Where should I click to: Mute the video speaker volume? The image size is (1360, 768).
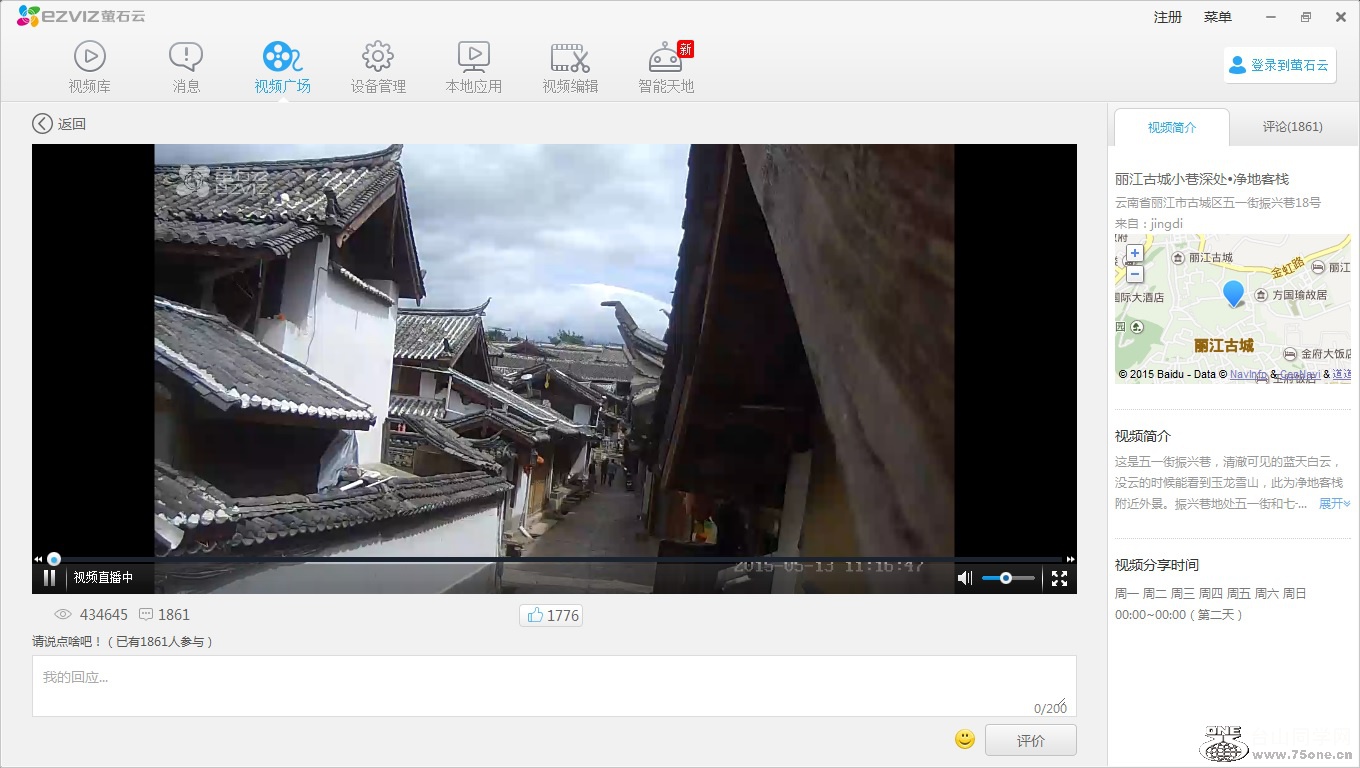[964, 578]
